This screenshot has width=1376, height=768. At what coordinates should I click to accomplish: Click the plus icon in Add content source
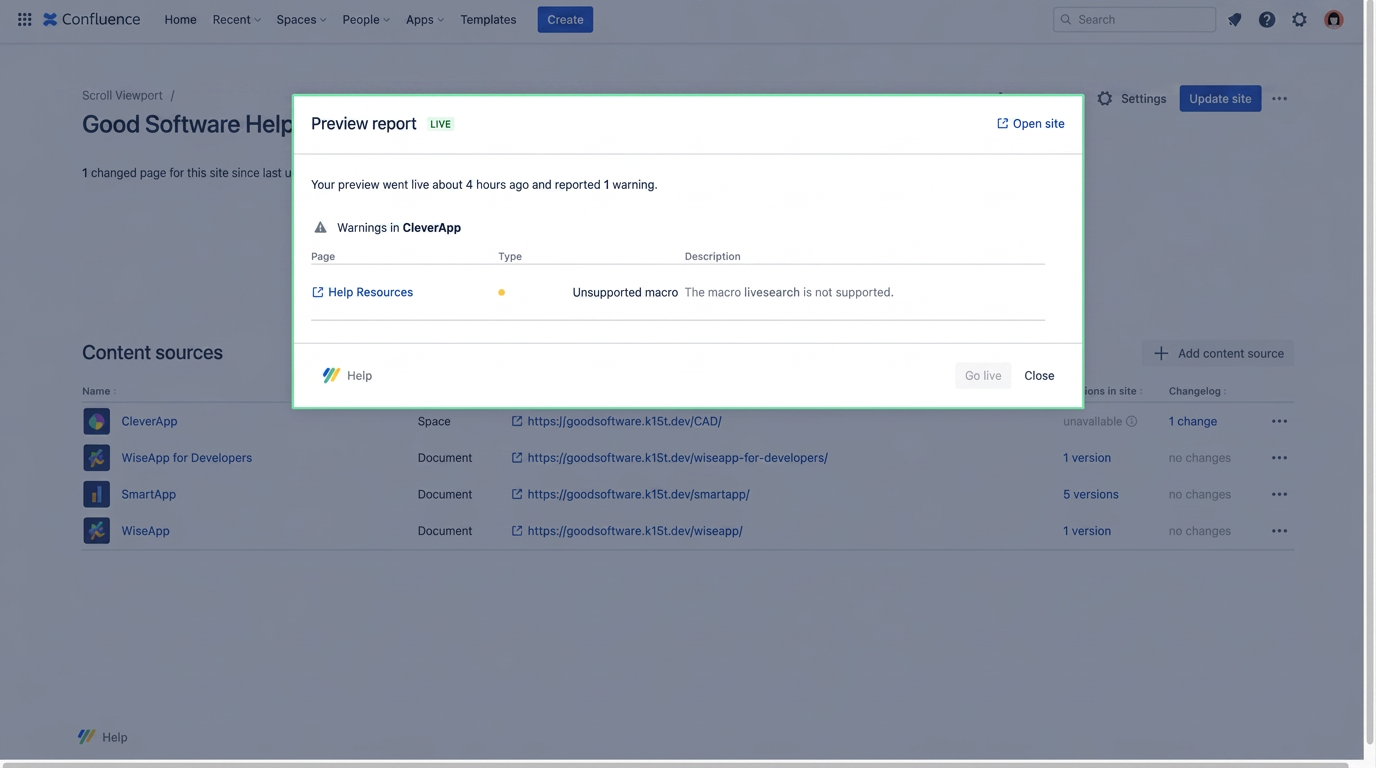click(x=1161, y=353)
